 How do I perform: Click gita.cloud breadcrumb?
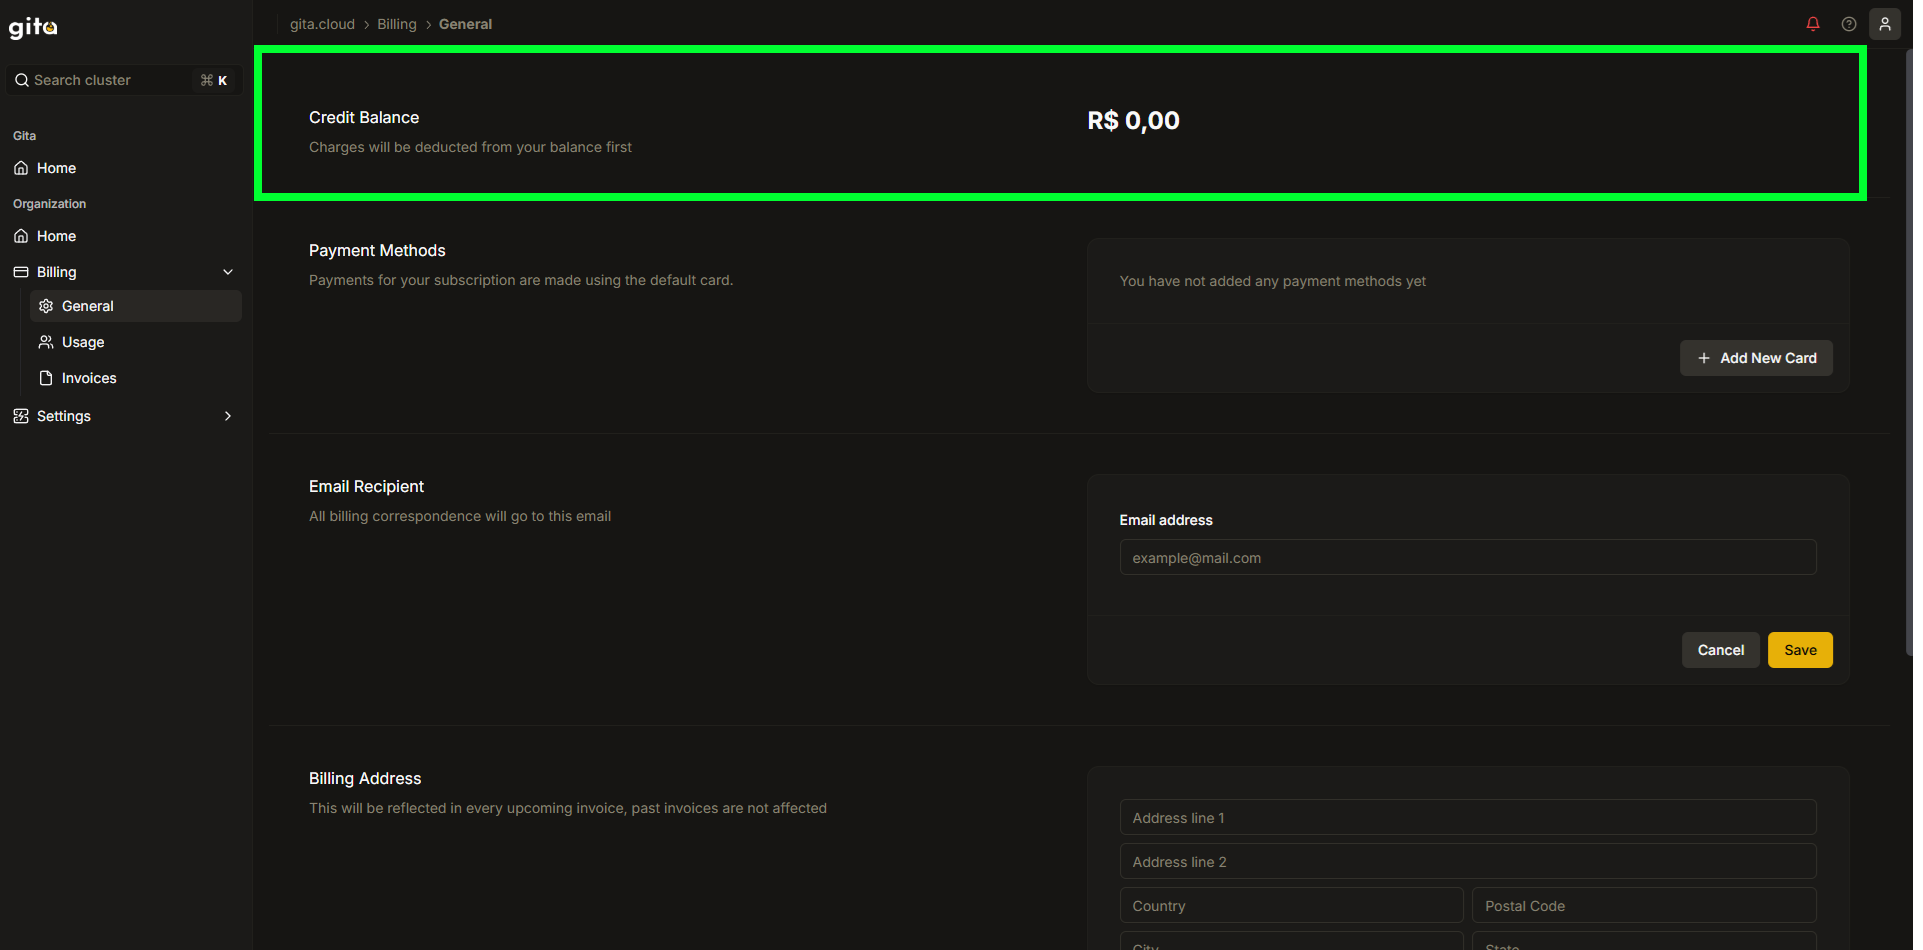coord(322,24)
